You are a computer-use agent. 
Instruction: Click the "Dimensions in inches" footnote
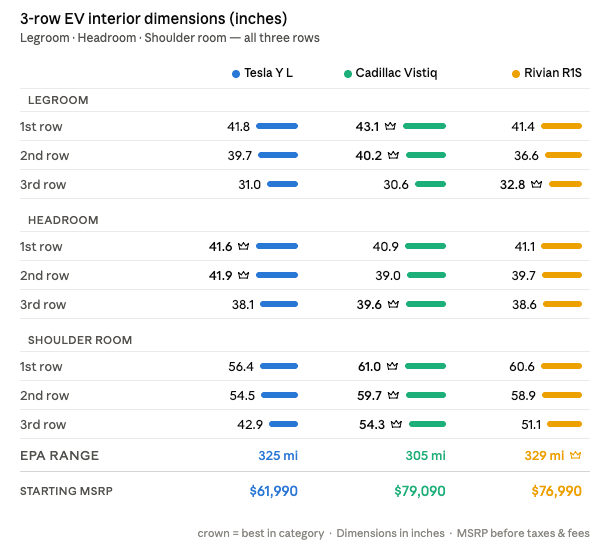tap(390, 533)
